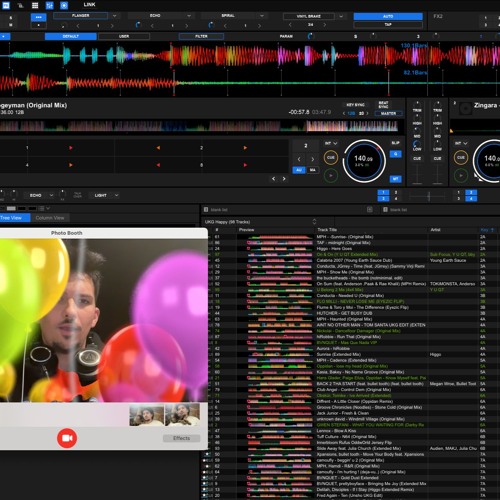This screenshot has height=500, width=500.
Task: Click deck 1 track overview waveform
Action: [x=199, y=126]
